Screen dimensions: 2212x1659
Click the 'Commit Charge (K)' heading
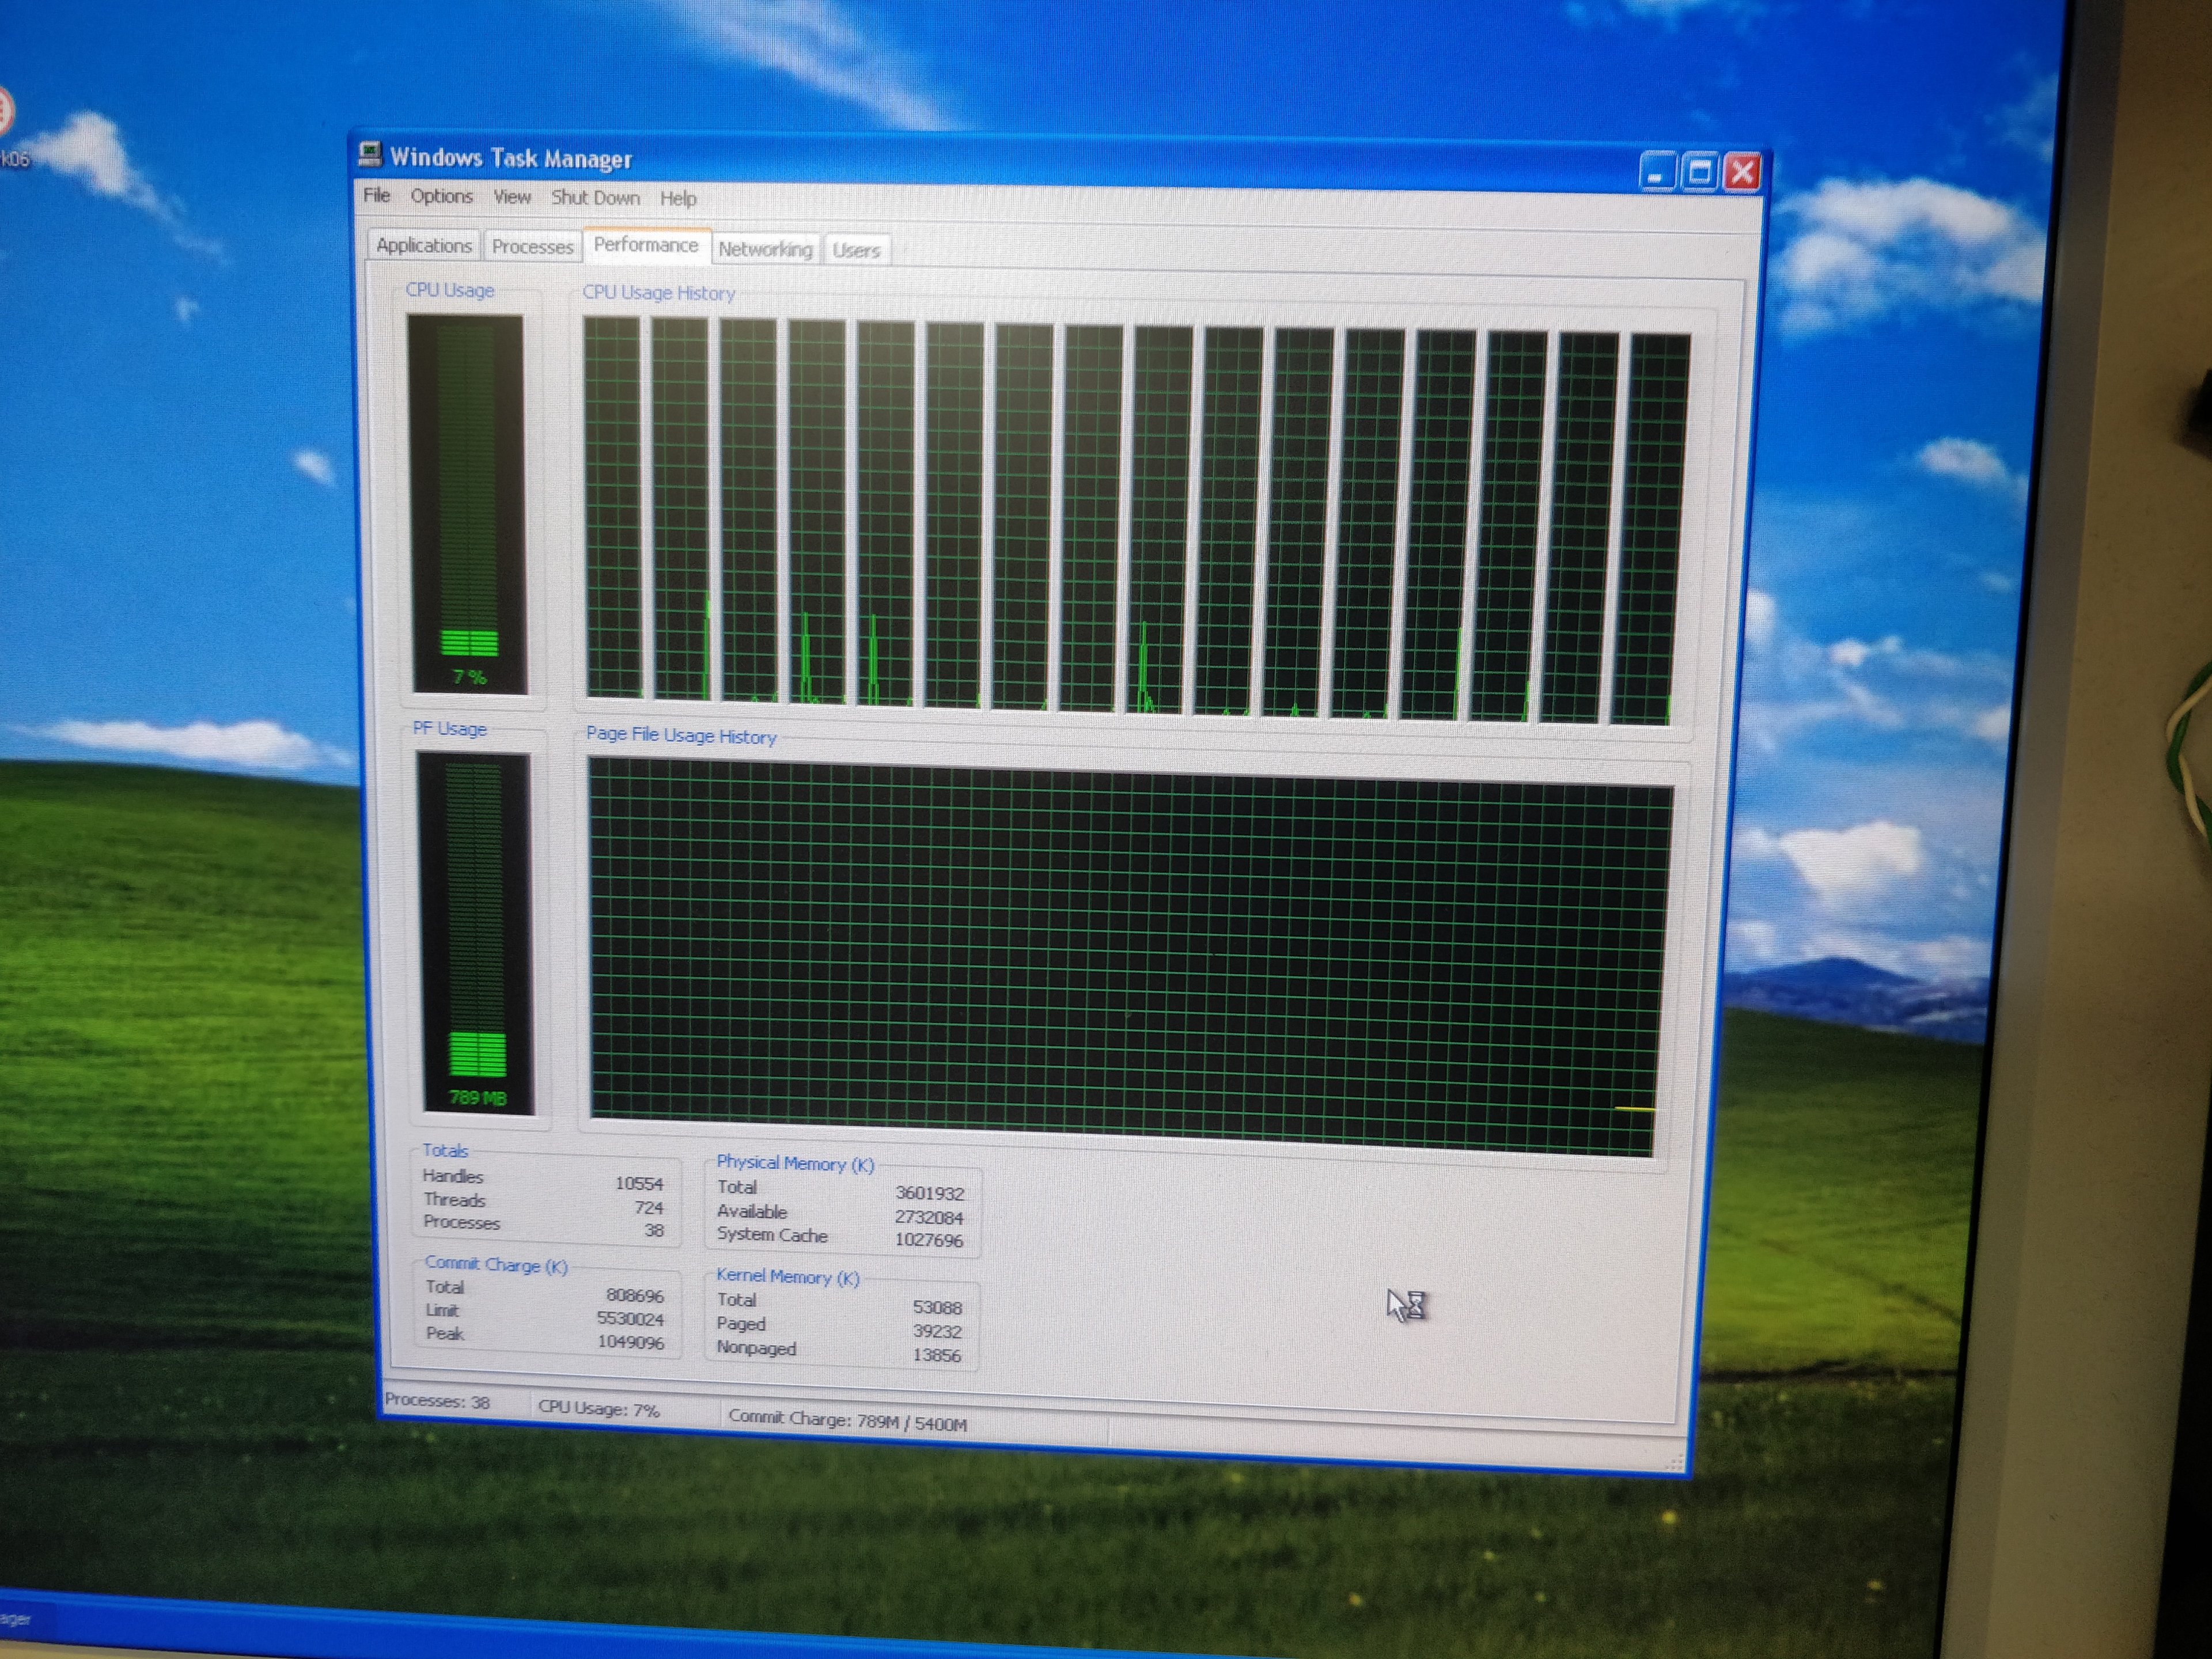click(x=496, y=1265)
